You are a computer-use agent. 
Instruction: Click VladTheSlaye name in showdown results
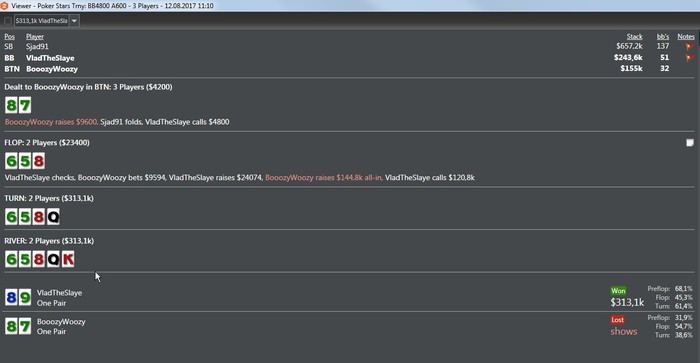tap(59, 293)
